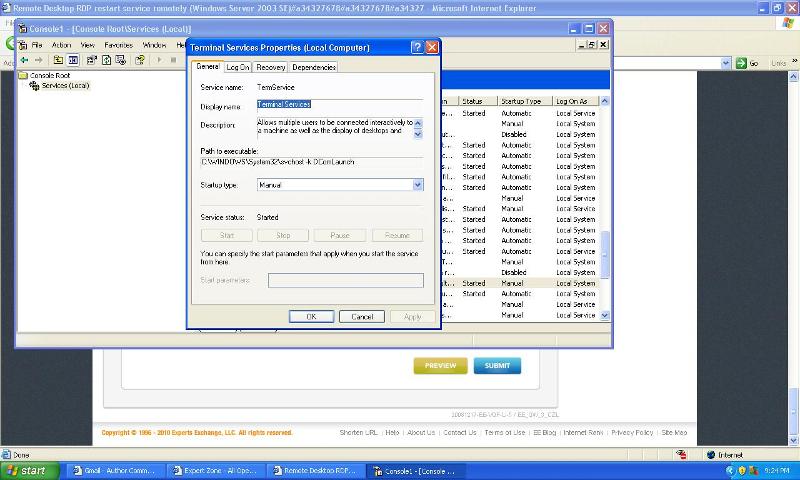Click the services list vertical scrollbar thumb
The width and height of the screenshot is (800, 480).
(x=605, y=255)
